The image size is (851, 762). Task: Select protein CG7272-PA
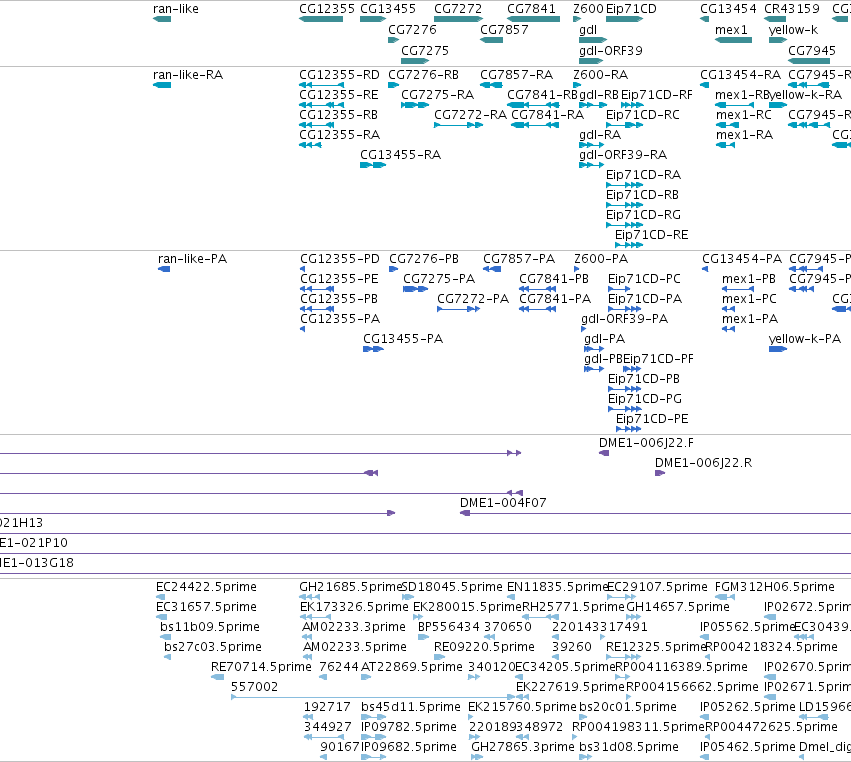473,299
